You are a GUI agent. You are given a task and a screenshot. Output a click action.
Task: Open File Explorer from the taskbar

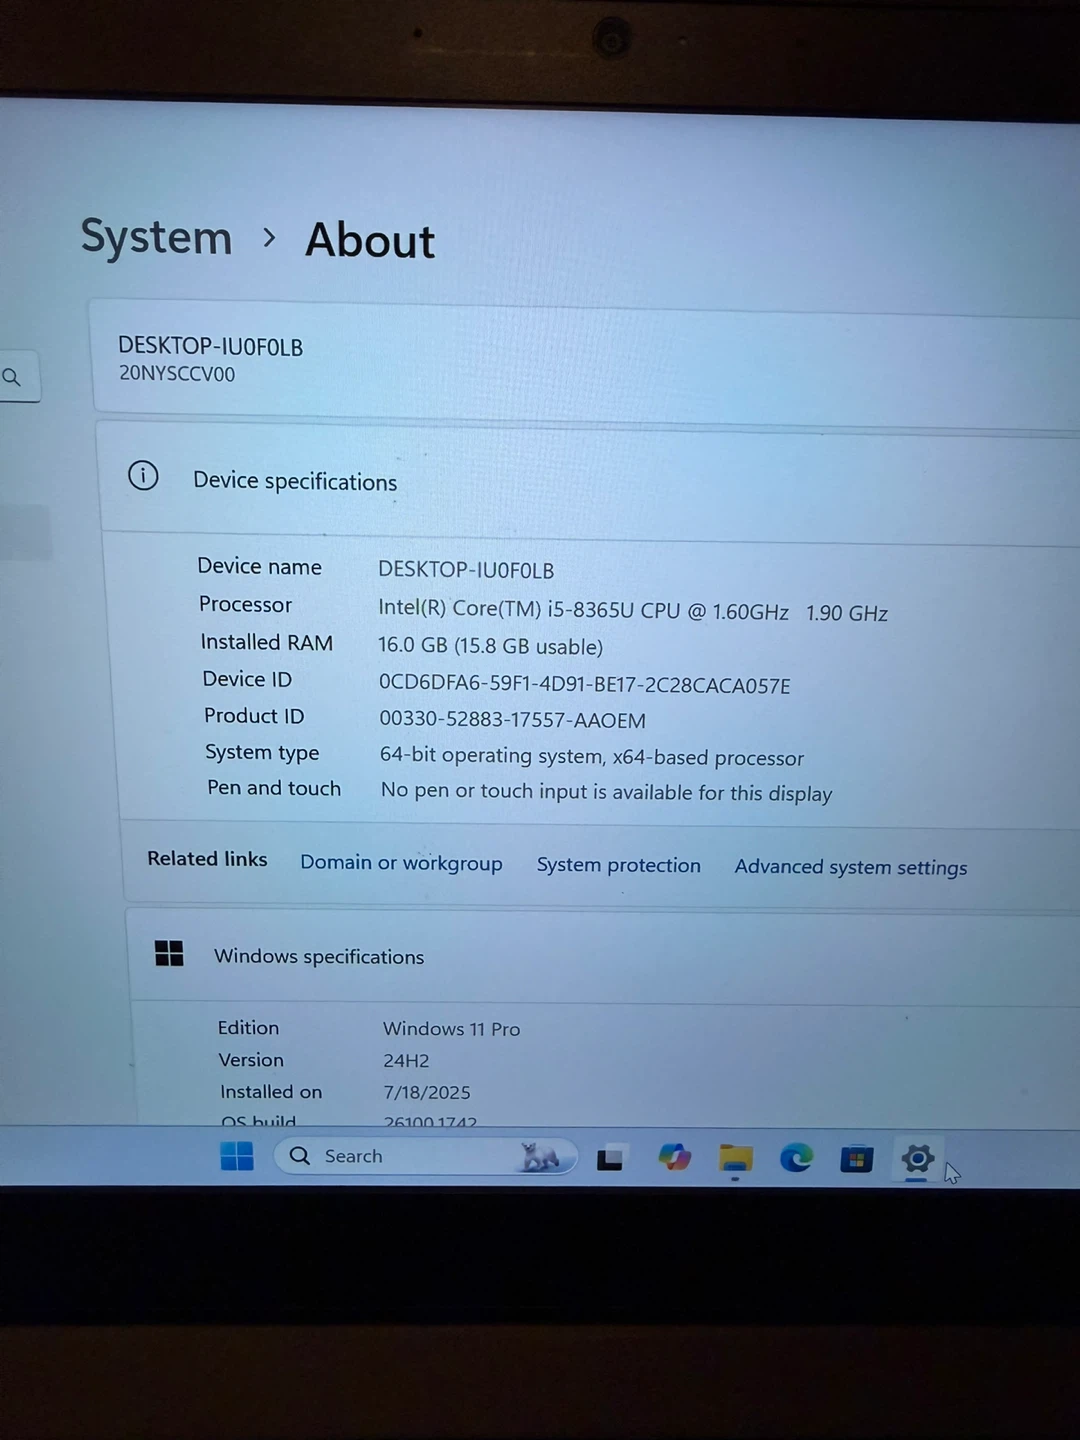[x=736, y=1158]
